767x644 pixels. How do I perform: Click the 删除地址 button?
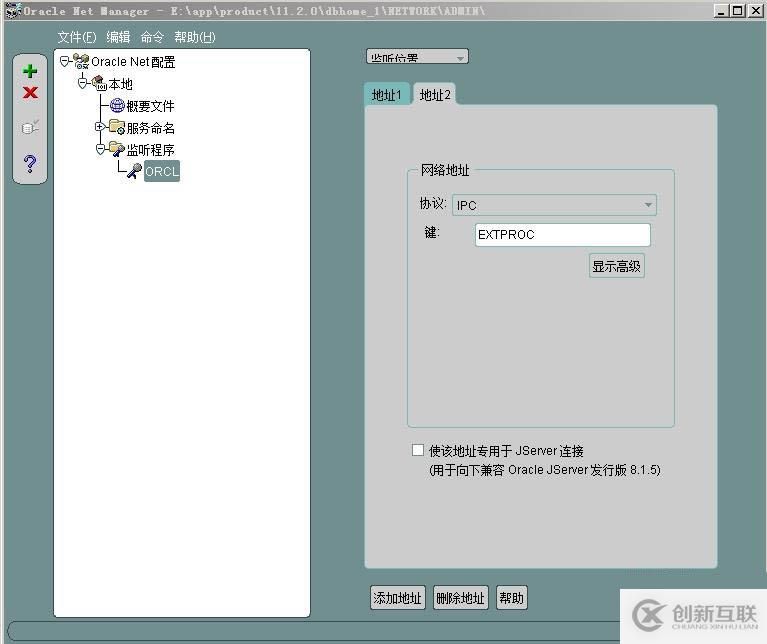[x=460, y=598]
